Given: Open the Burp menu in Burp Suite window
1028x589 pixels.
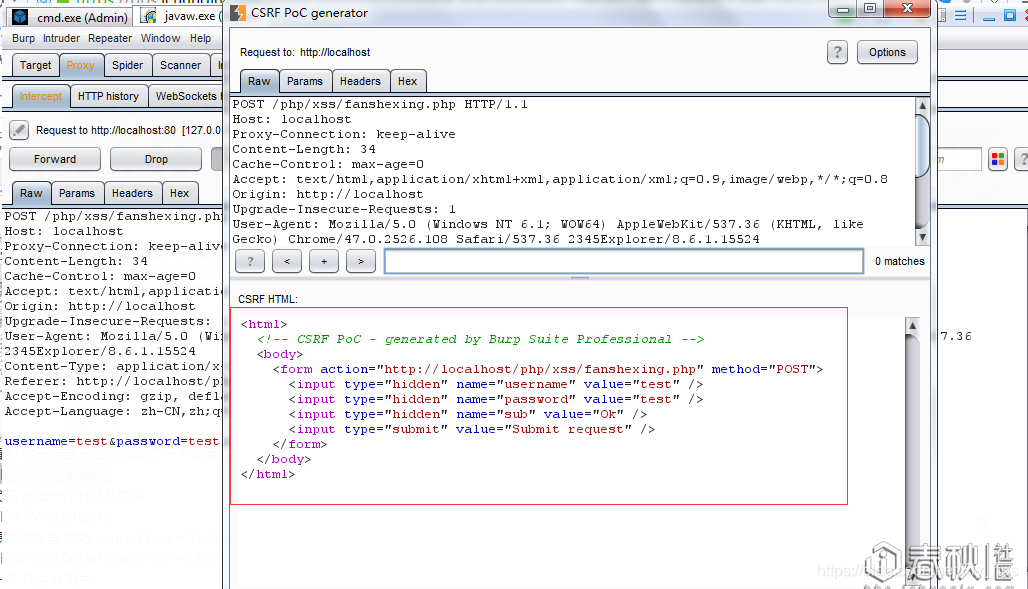Looking at the screenshot, I should click(x=23, y=38).
